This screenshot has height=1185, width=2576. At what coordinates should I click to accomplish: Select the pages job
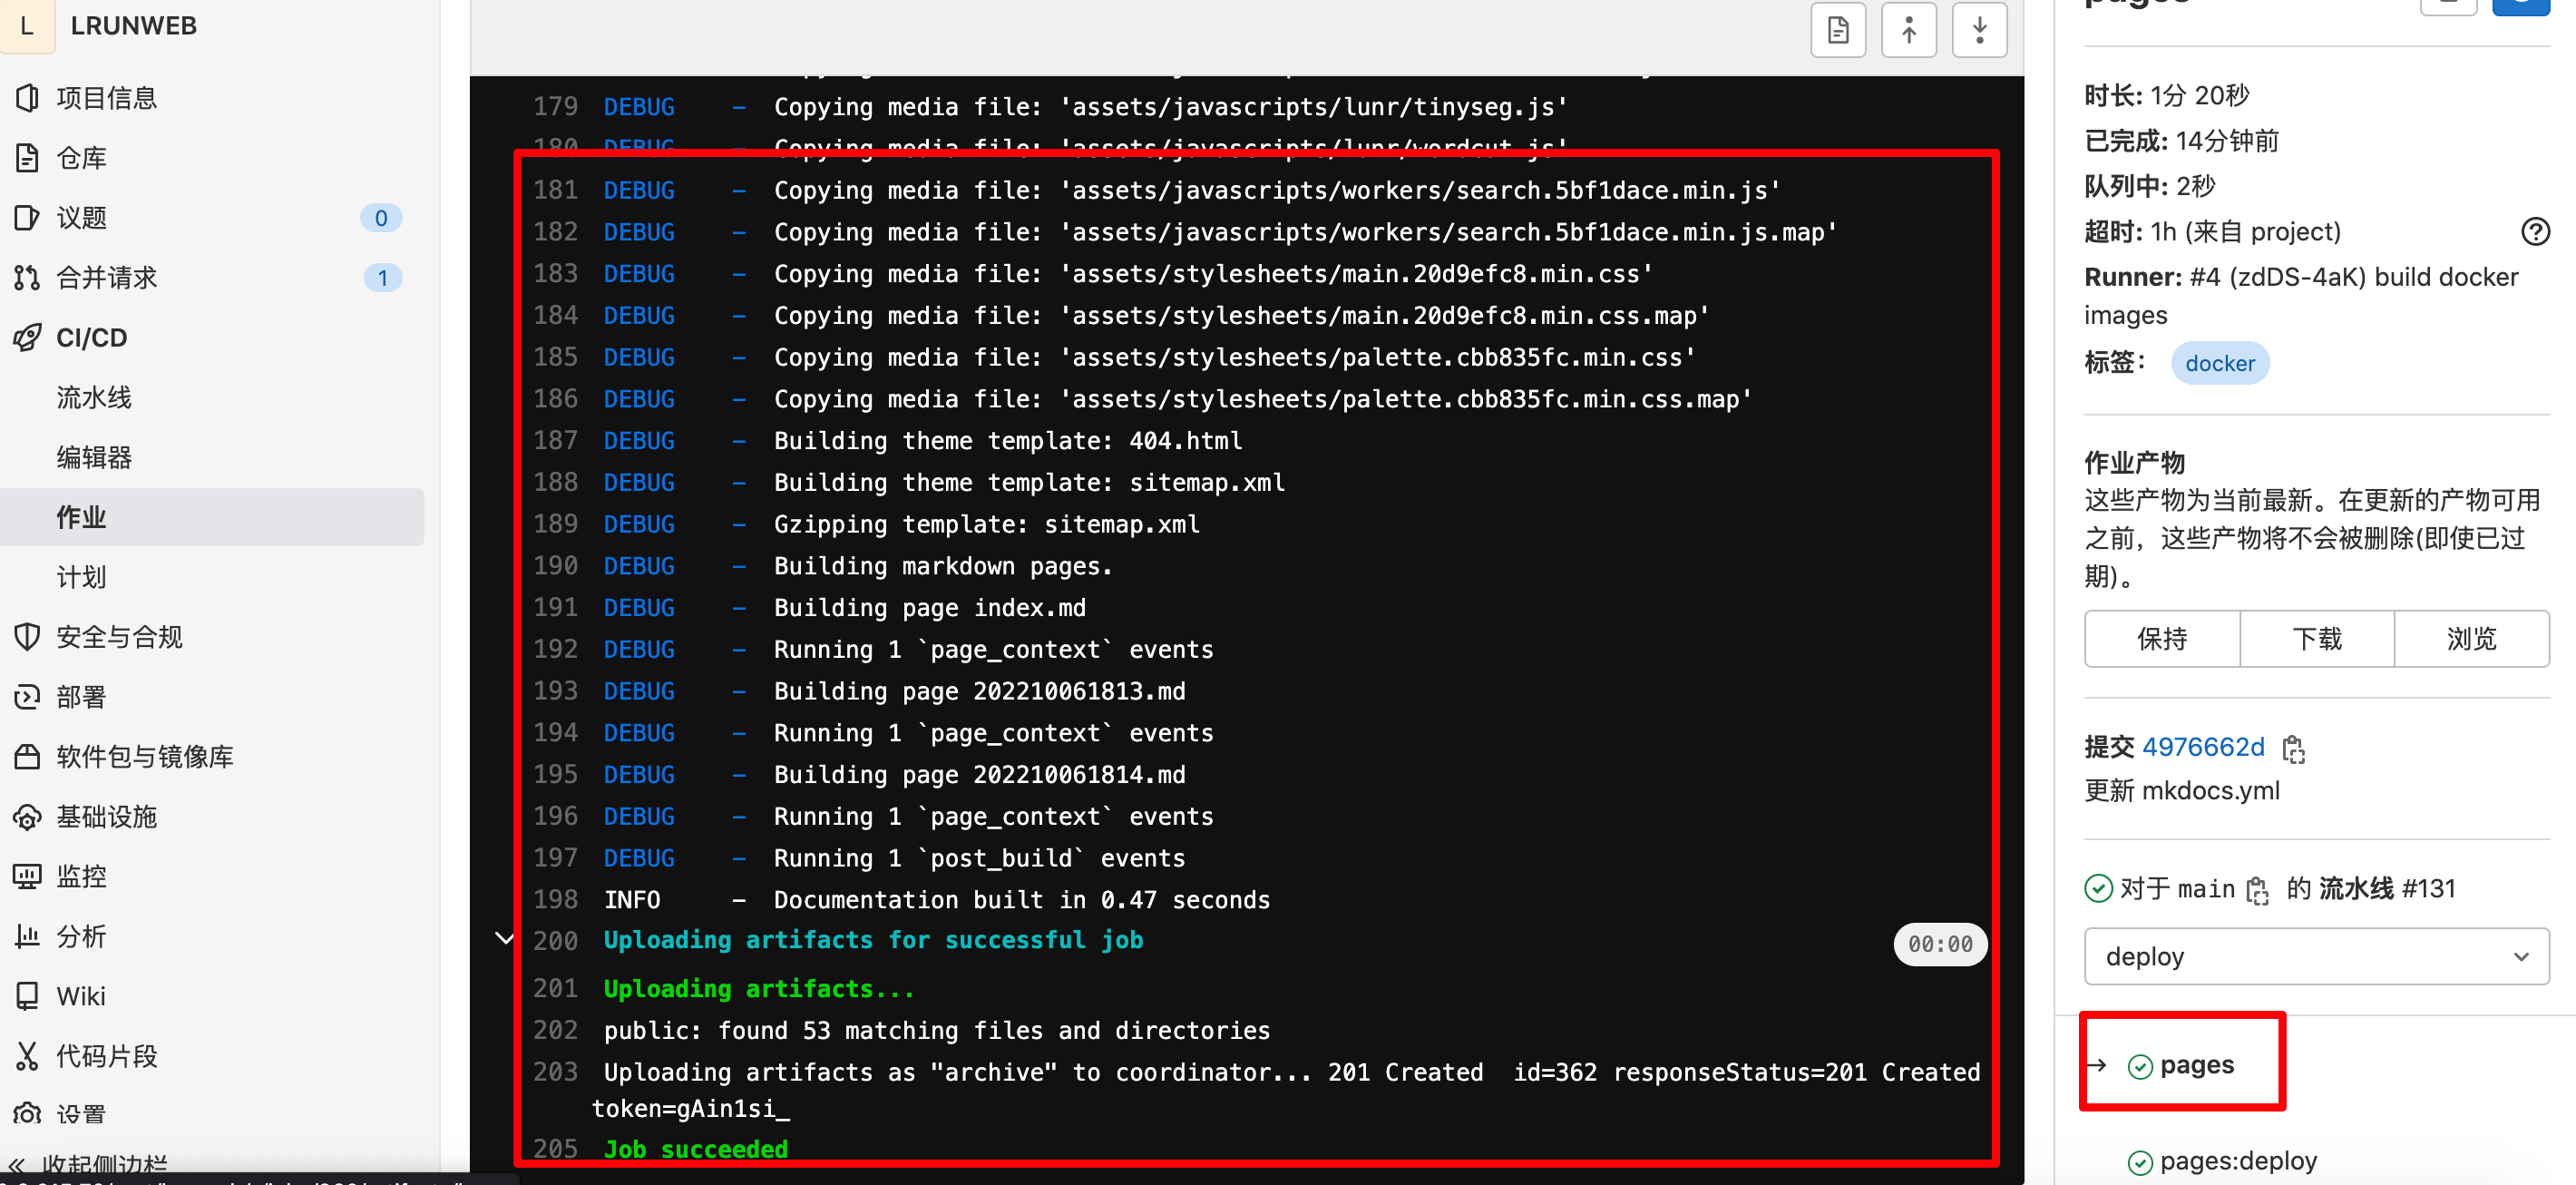(x=2196, y=1065)
